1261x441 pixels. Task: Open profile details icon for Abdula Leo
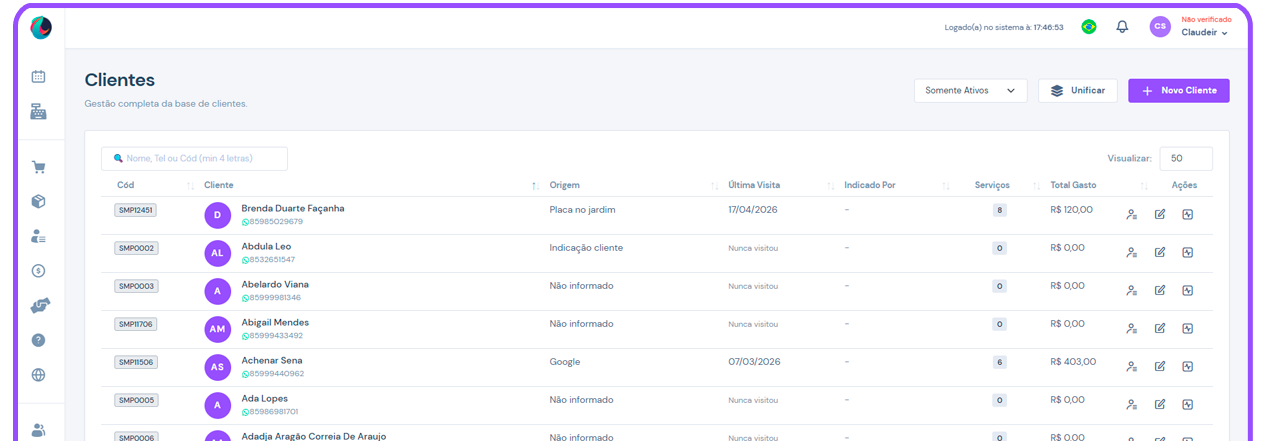click(1132, 252)
